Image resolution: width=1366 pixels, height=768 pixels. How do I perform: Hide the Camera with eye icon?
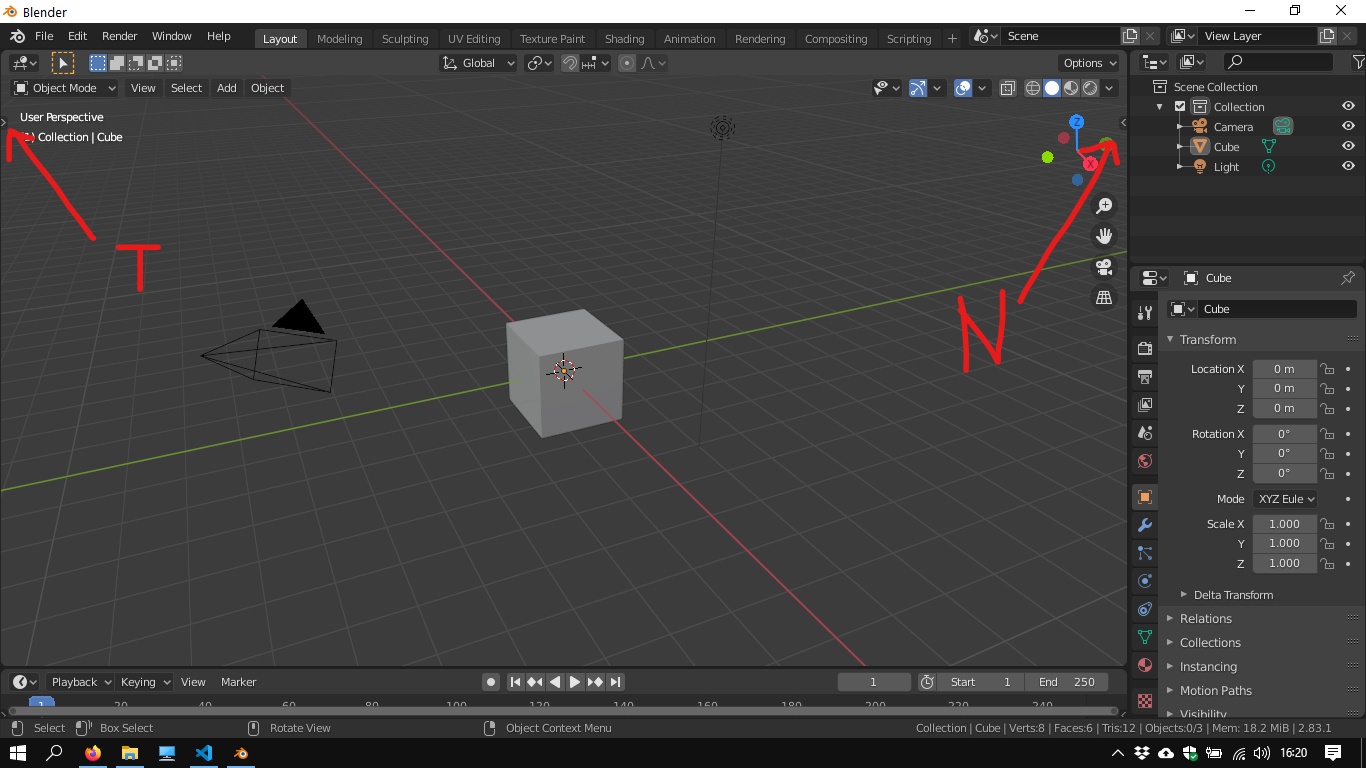coord(1348,126)
